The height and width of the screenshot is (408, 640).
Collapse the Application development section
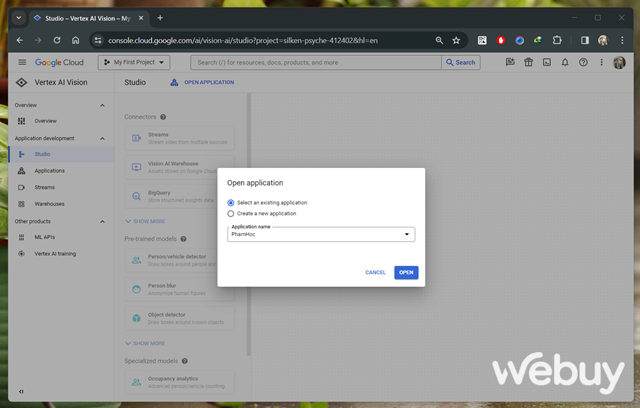coord(102,138)
